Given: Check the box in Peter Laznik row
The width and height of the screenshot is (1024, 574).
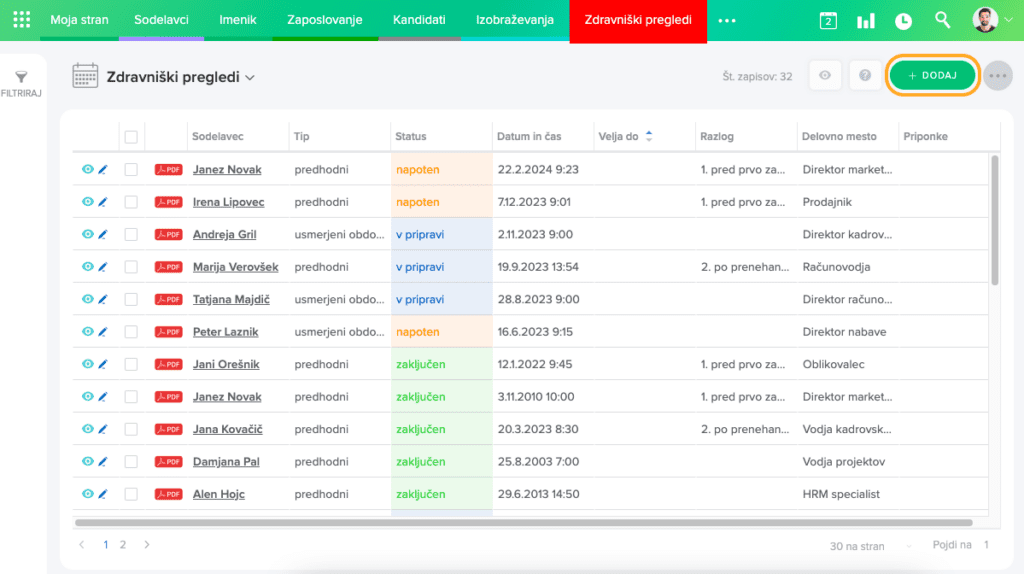Looking at the screenshot, I should (131, 332).
